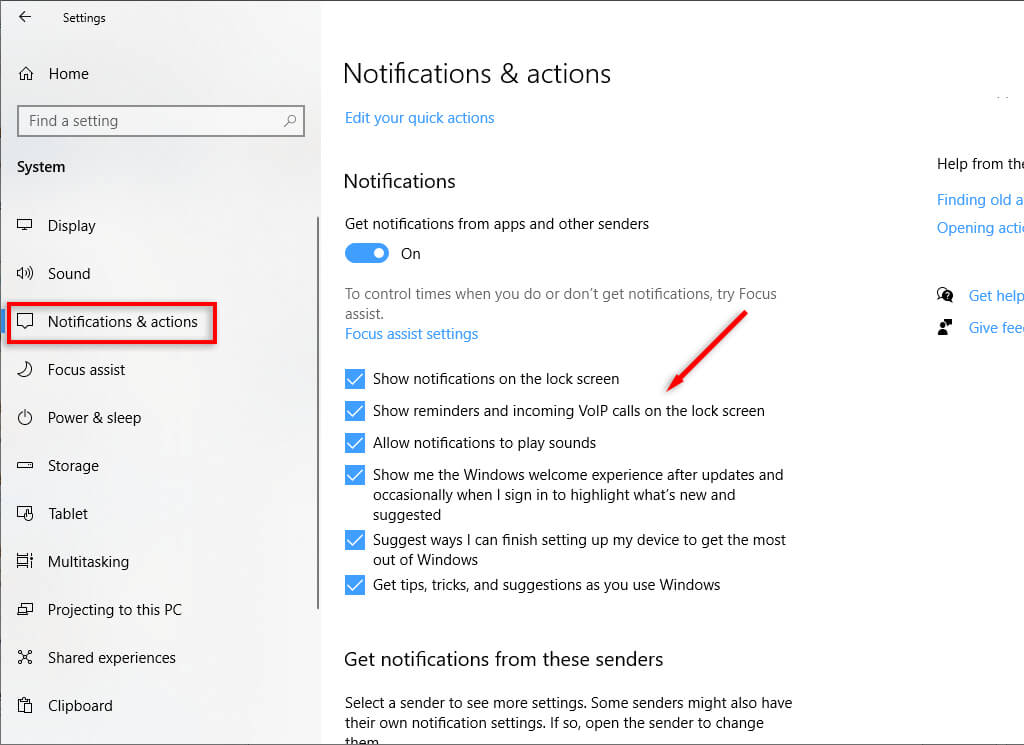
Task: Select Shared experiences in sidebar
Action: pos(112,658)
